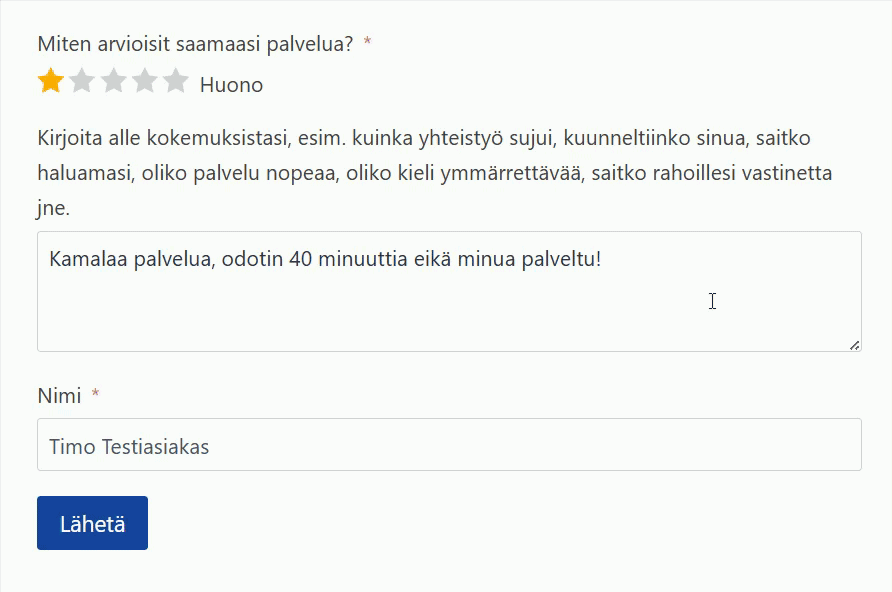Image resolution: width=892 pixels, height=592 pixels.
Task: Place cursor on "40" in review text
Action: click(x=301, y=260)
